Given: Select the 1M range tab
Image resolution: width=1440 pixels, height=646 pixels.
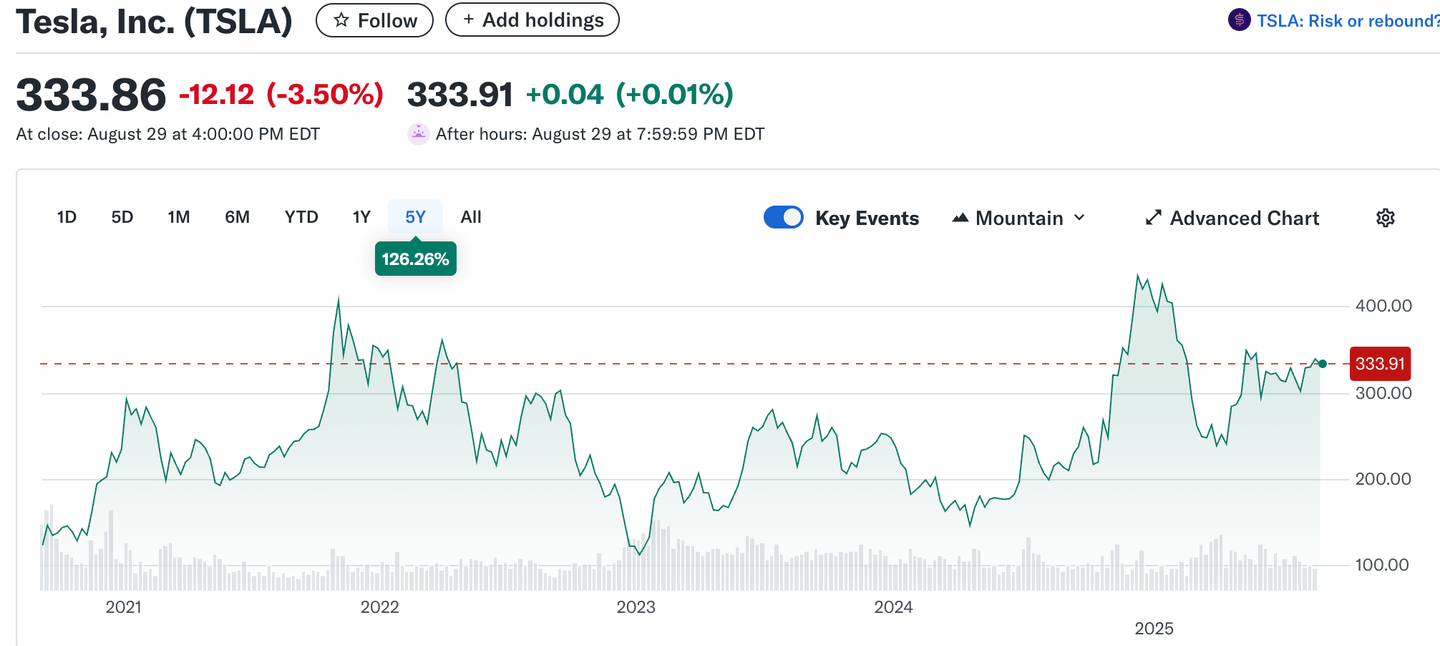Looking at the screenshot, I should tap(179, 217).
